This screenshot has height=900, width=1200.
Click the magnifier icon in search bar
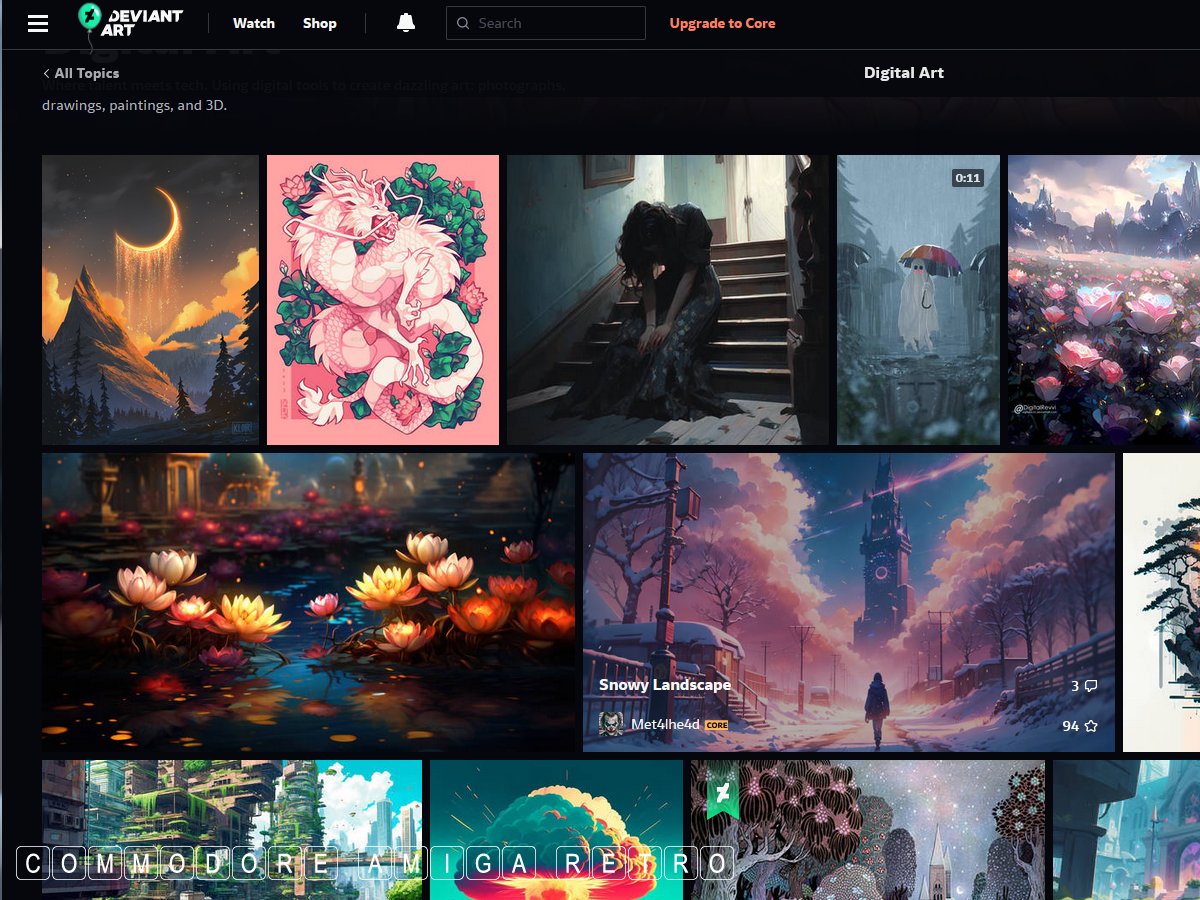tap(463, 23)
